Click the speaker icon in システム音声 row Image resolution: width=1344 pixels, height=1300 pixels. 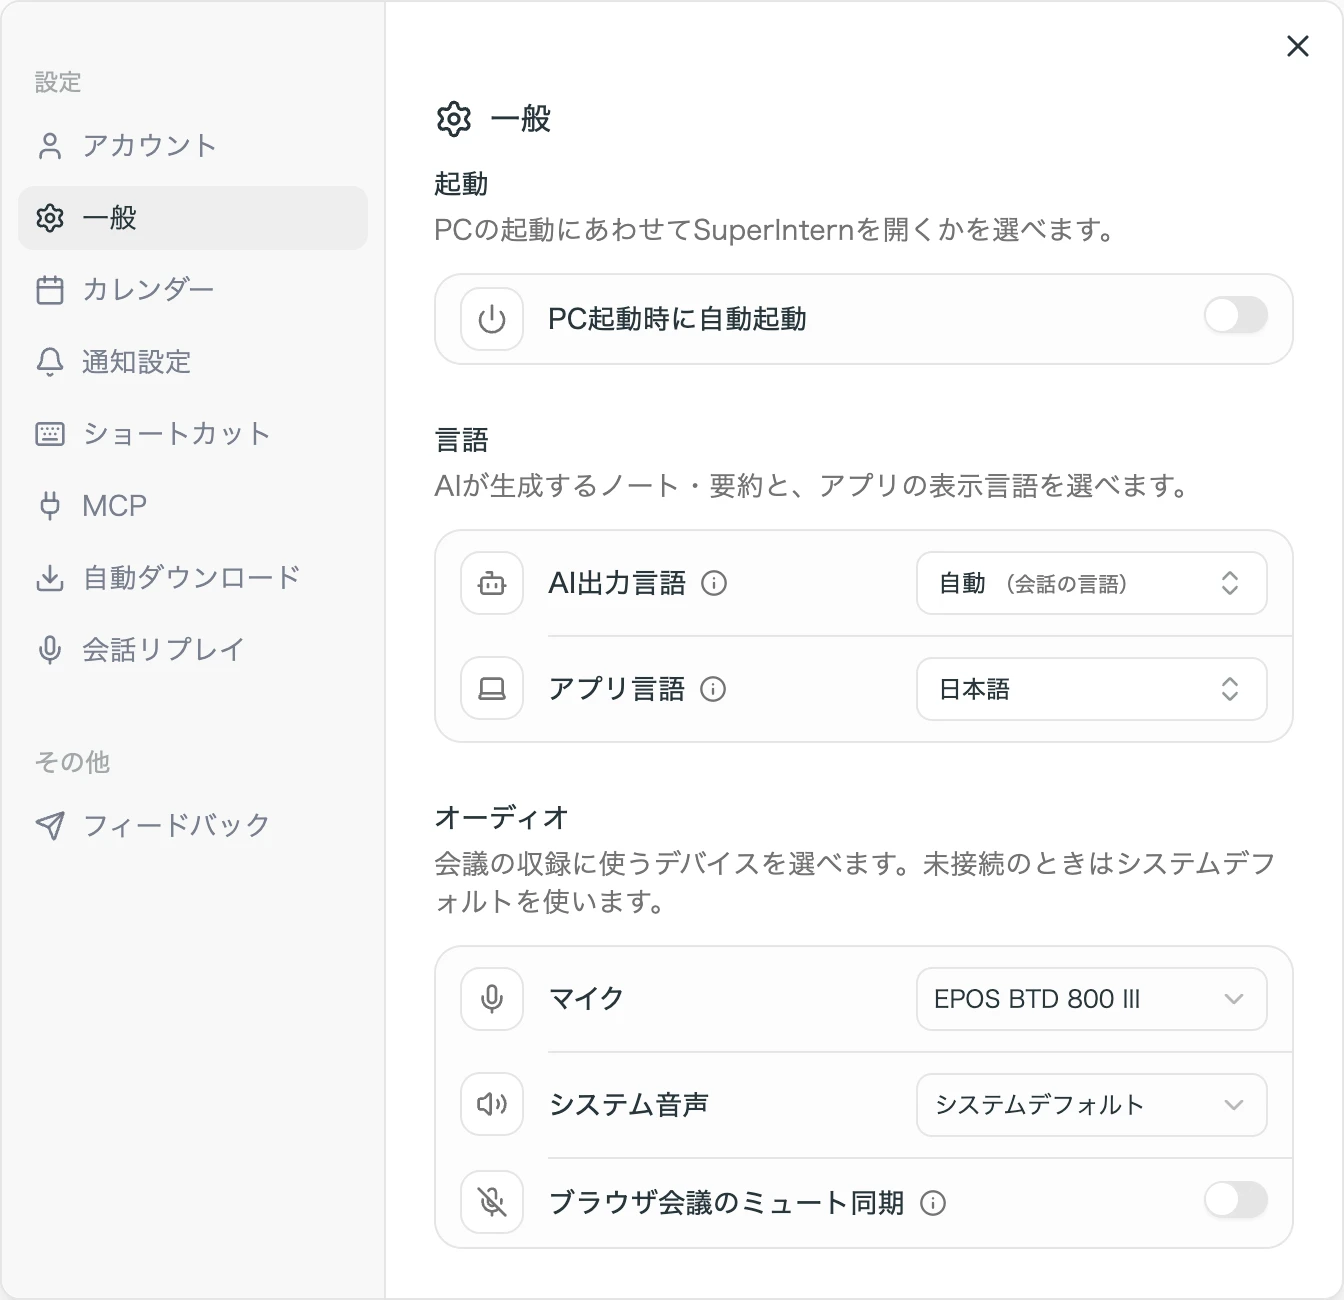(x=492, y=1104)
